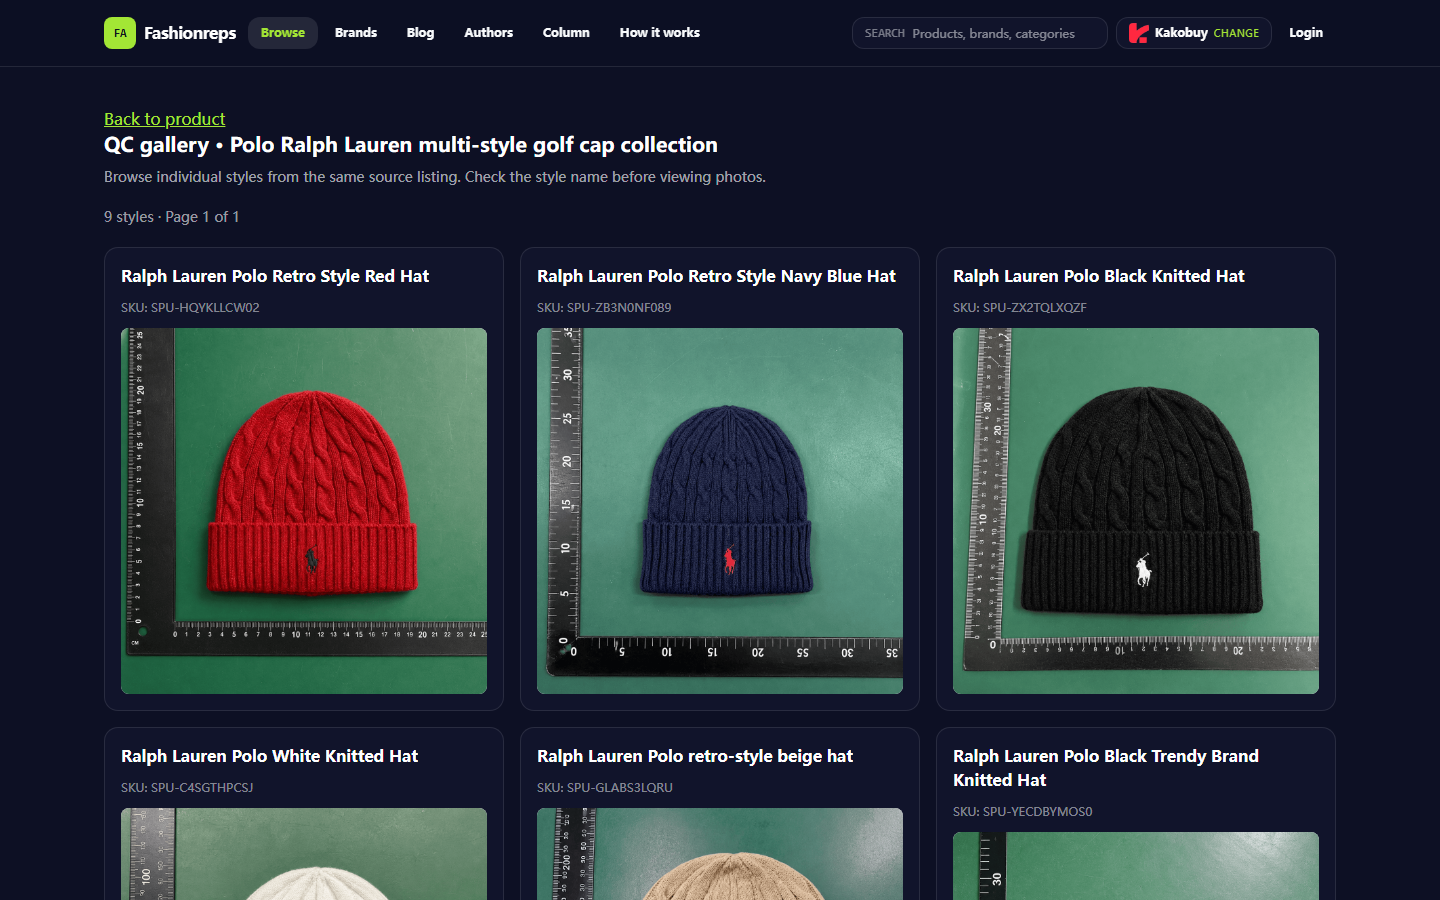Open the retro-style beige hat thumbnail
The image size is (1440, 900).
pos(720,854)
